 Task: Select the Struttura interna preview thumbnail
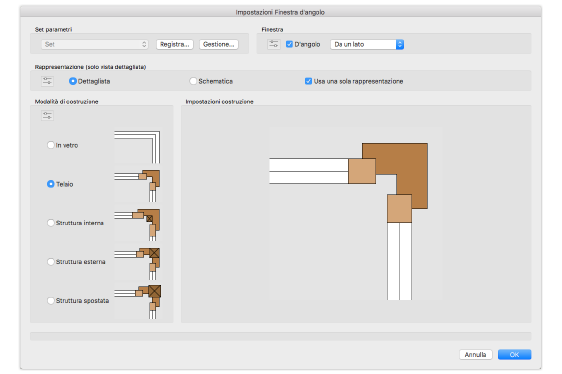click(137, 224)
